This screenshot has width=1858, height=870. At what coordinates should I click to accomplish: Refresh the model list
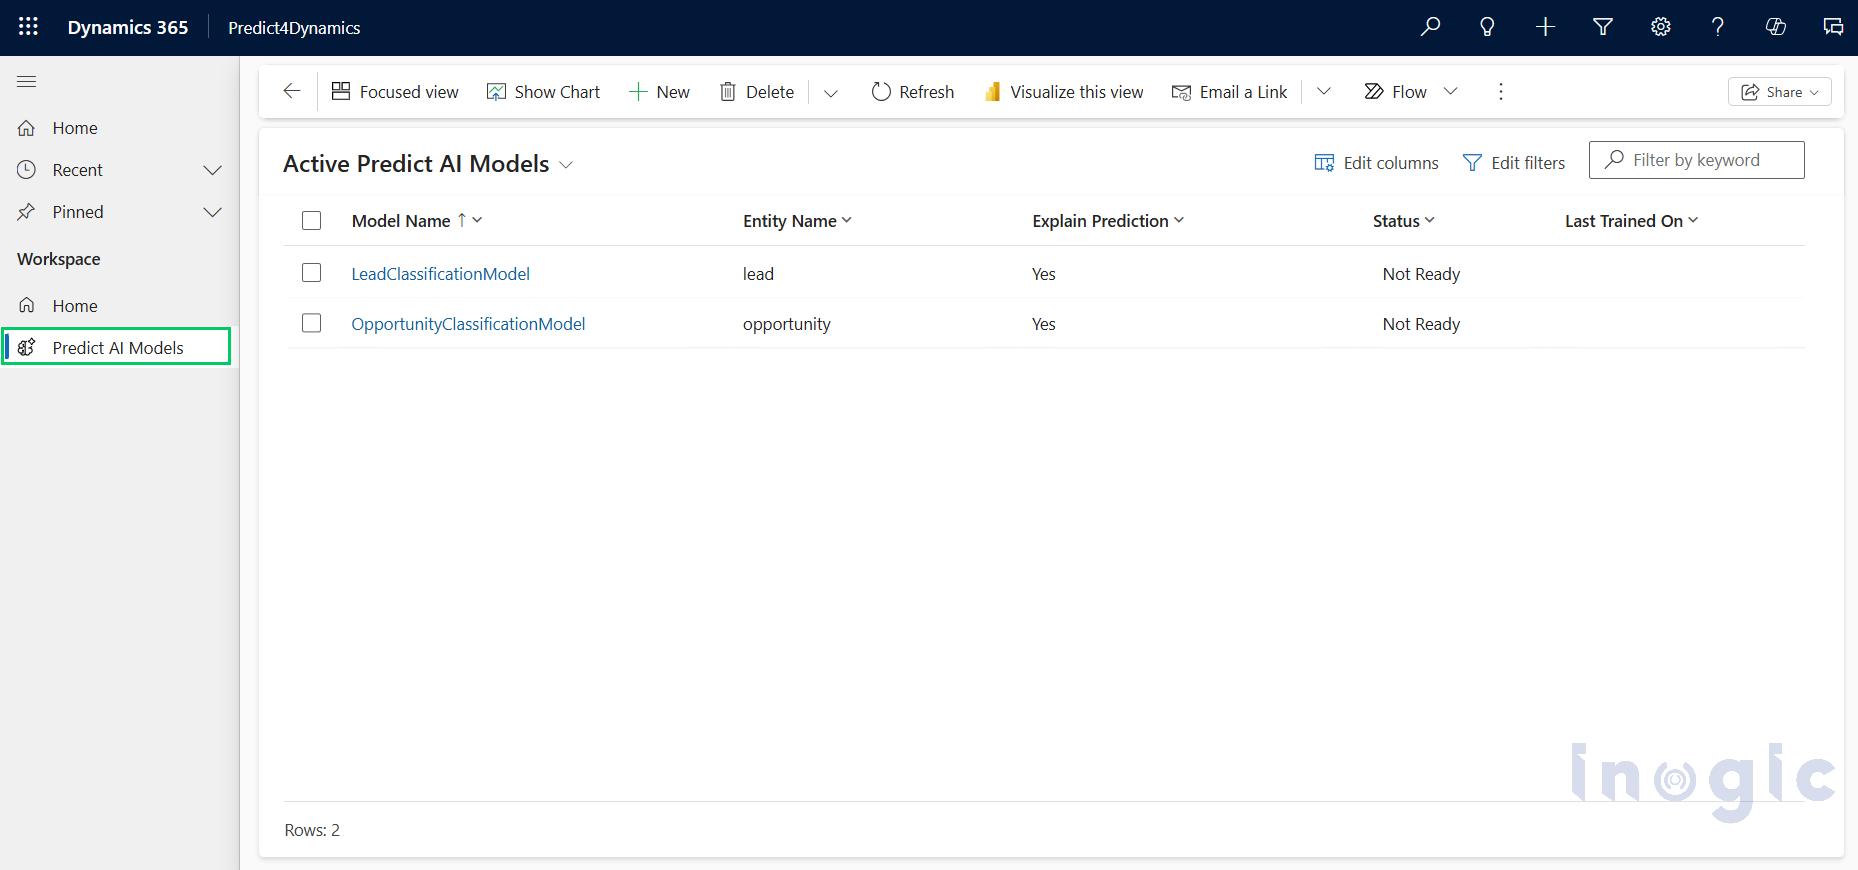point(913,92)
